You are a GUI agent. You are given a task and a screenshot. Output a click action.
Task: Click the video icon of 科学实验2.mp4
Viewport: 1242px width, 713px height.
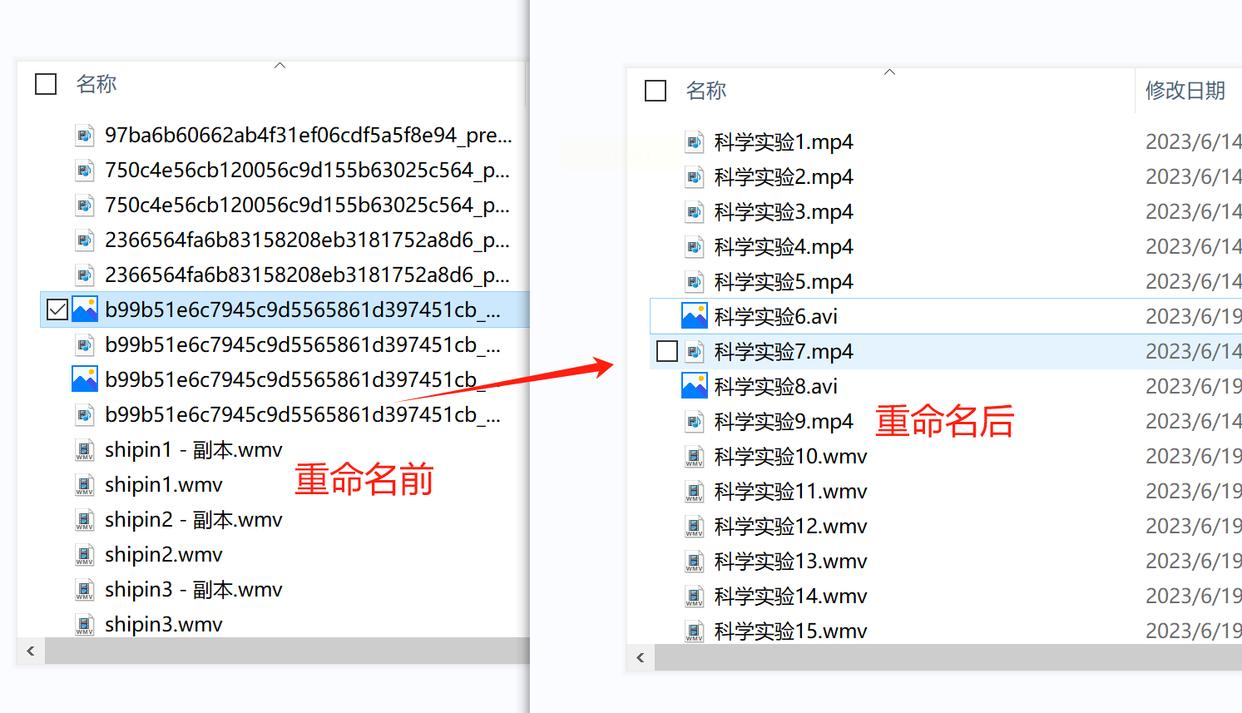pos(694,177)
